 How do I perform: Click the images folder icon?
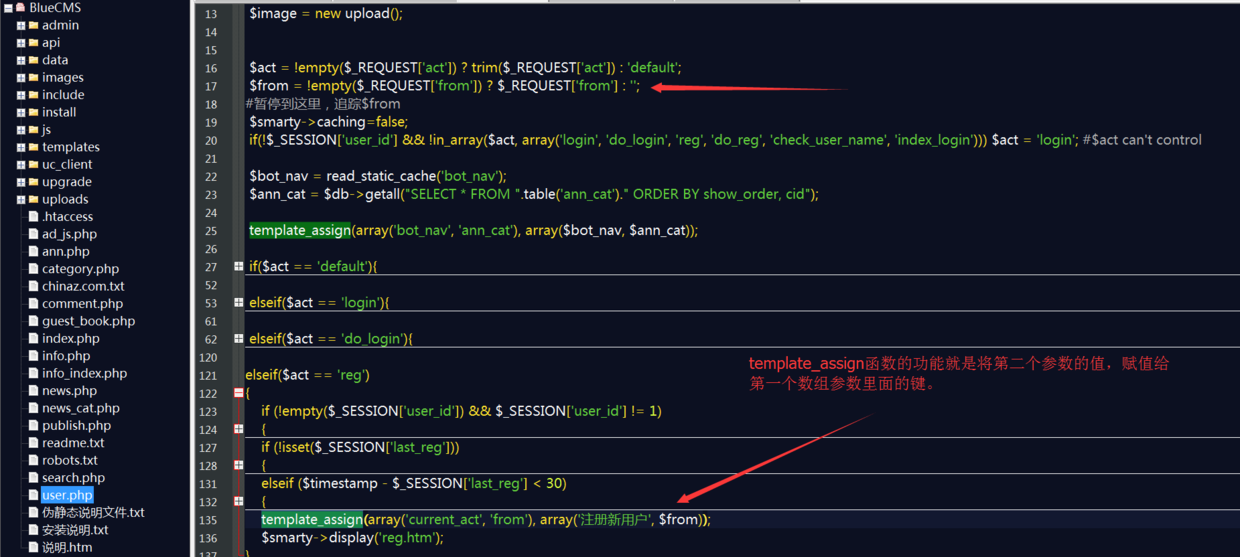(x=33, y=78)
